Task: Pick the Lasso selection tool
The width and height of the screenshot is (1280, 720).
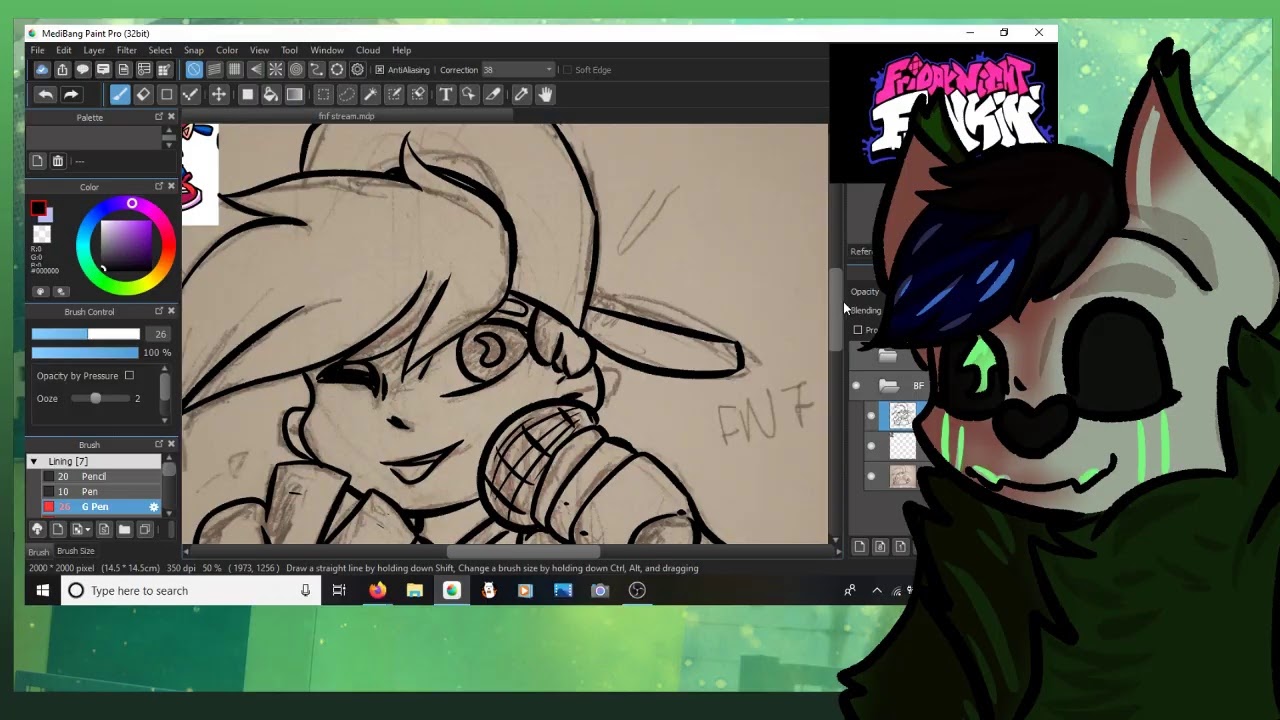Action: [x=347, y=94]
